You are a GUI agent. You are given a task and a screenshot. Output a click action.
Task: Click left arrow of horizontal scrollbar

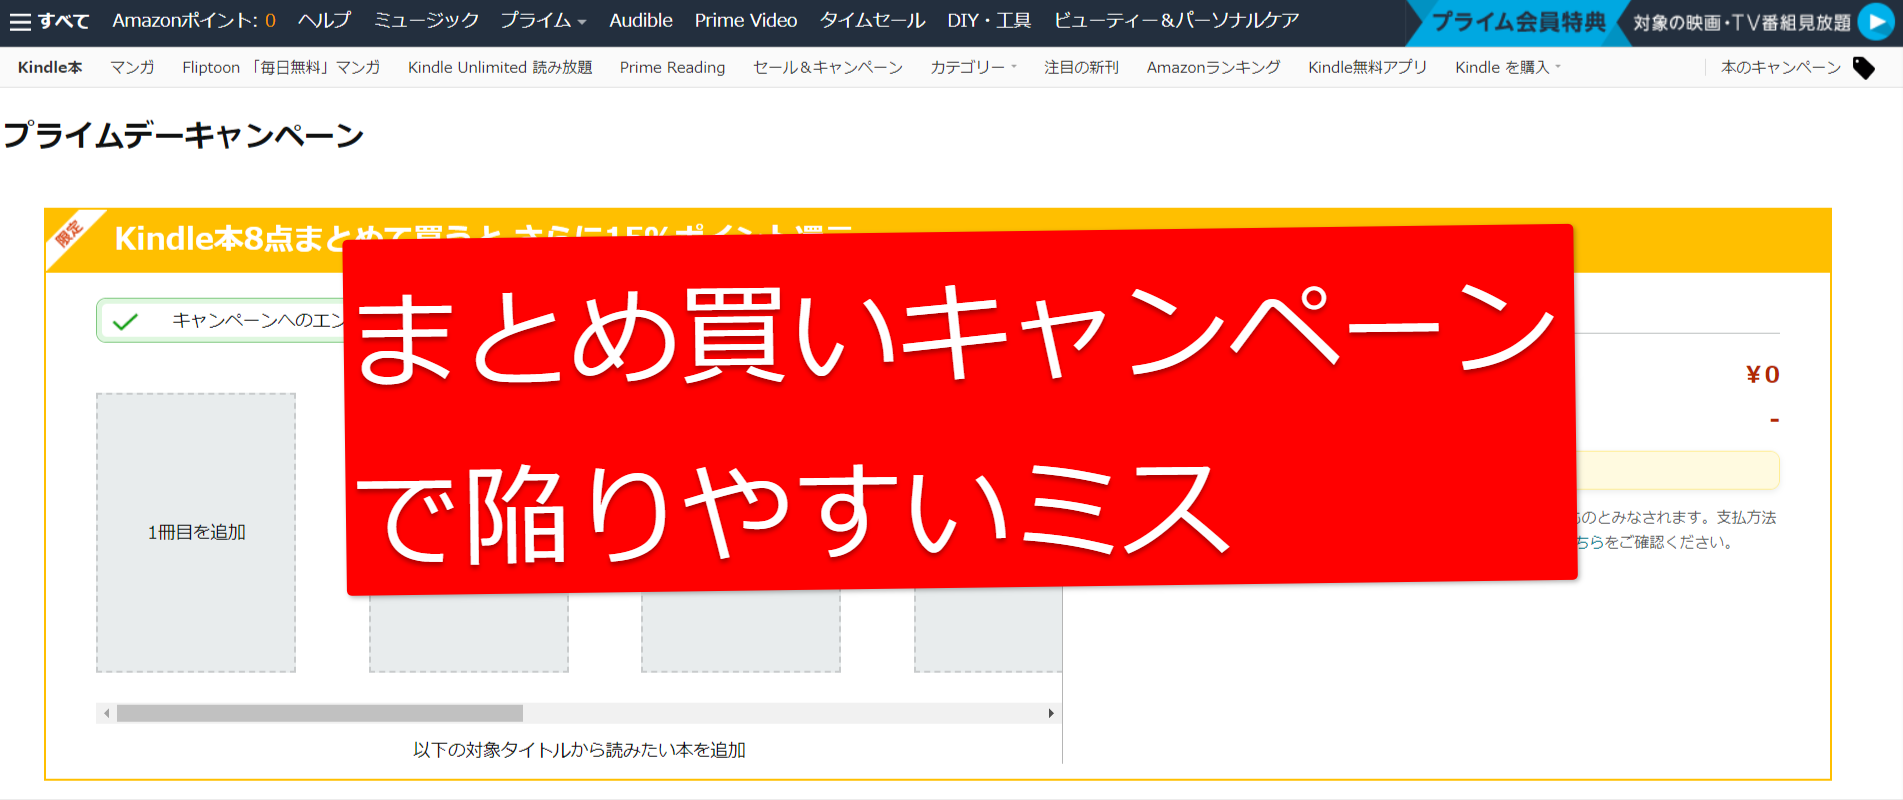106,713
